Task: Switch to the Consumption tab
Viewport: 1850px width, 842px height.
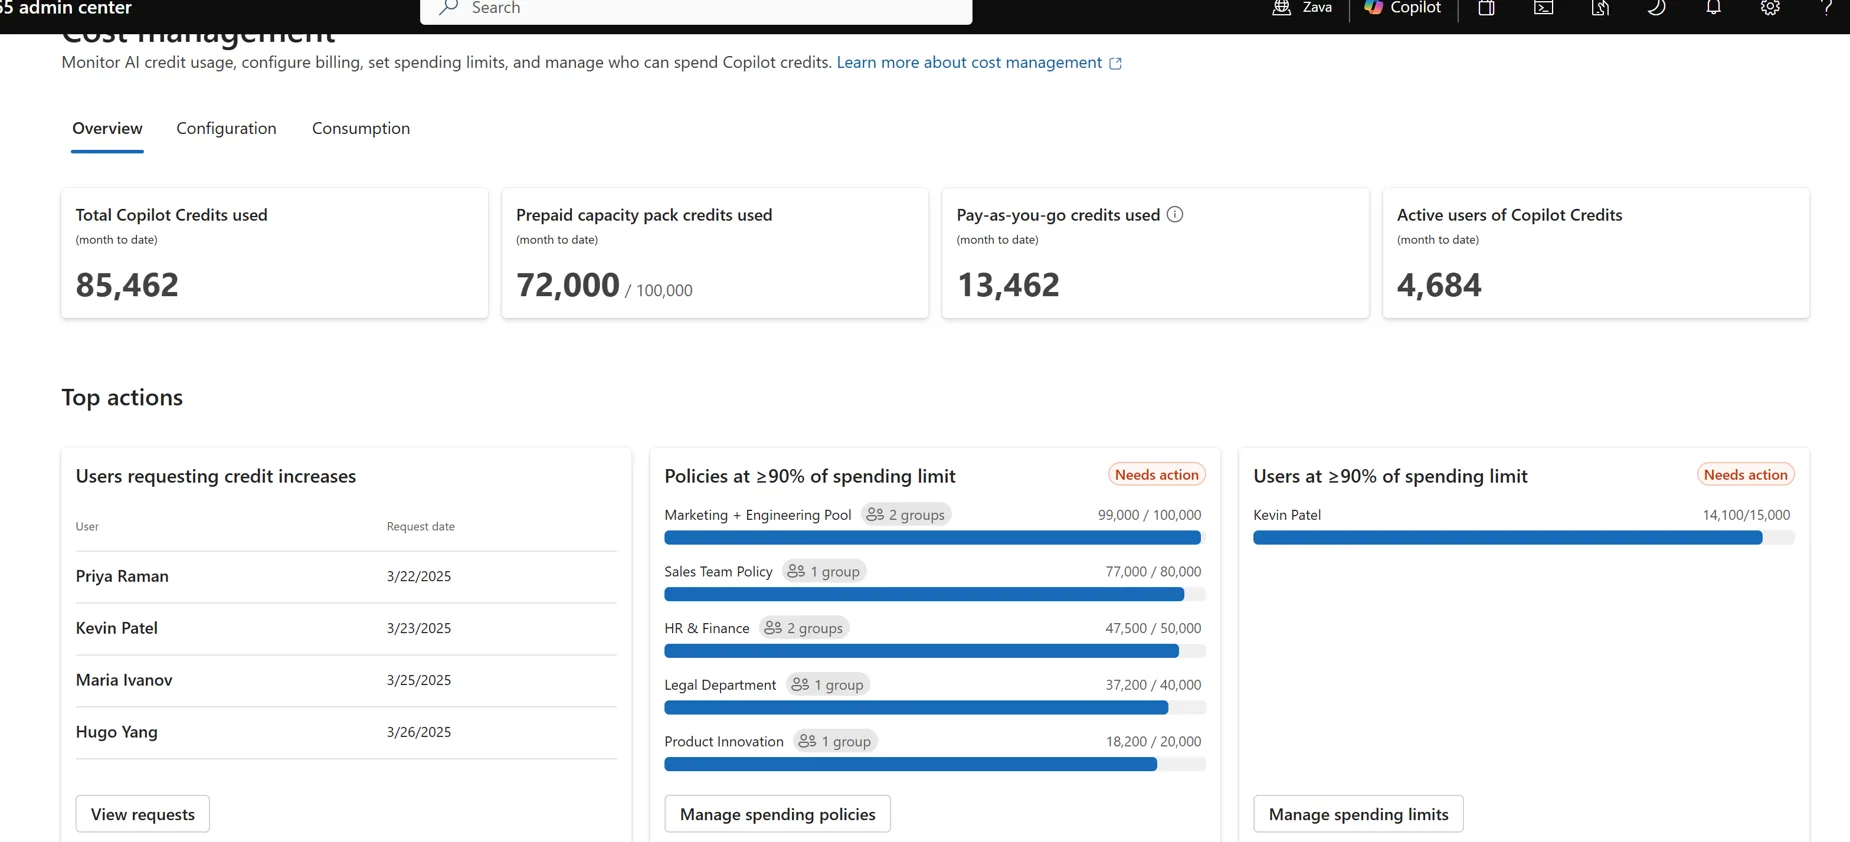Action: [x=361, y=129]
